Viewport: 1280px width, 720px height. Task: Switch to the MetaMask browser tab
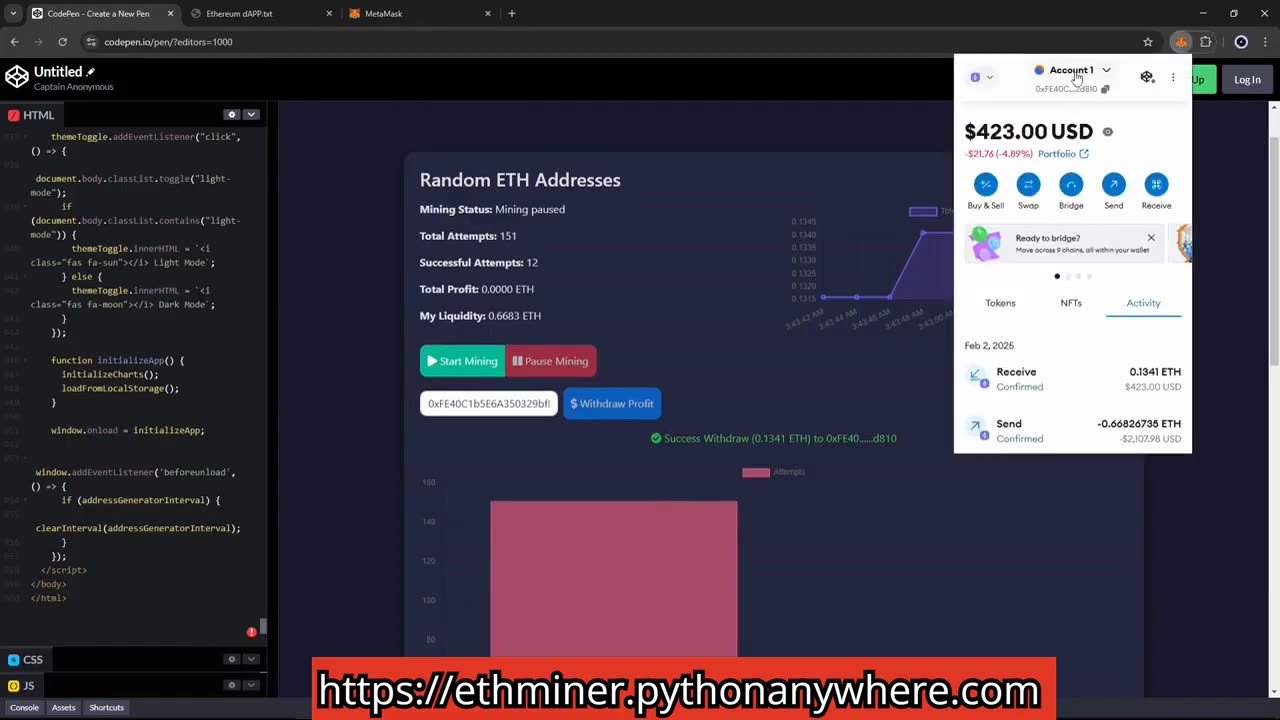420,14
